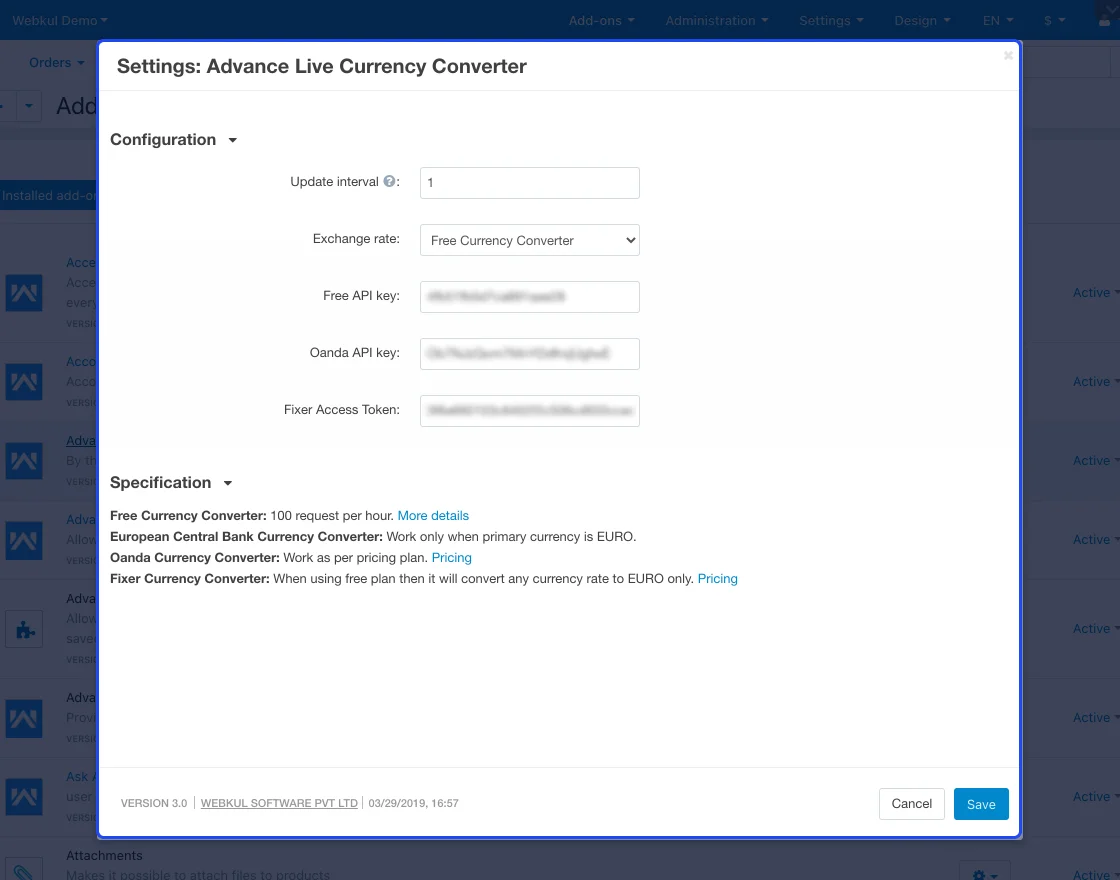Visit the Webkul Software Pvt Ltd link
Screen dimensions: 1120x880
(279, 803)
